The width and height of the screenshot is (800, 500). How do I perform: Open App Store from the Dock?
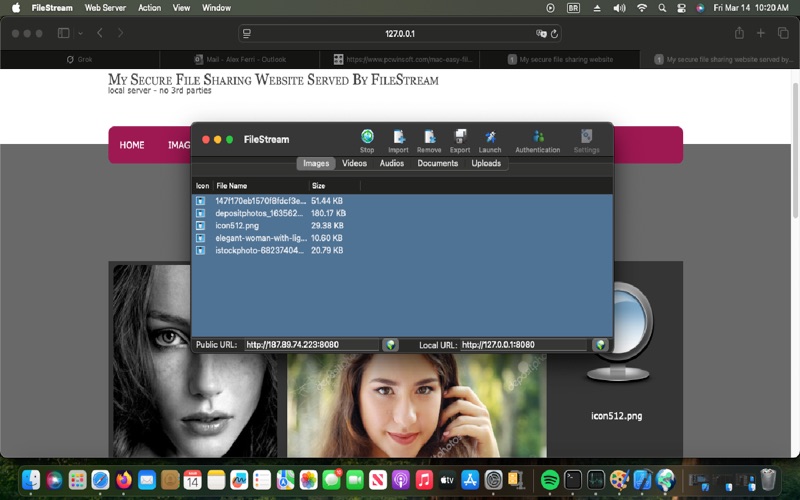[x=470, y=480]
